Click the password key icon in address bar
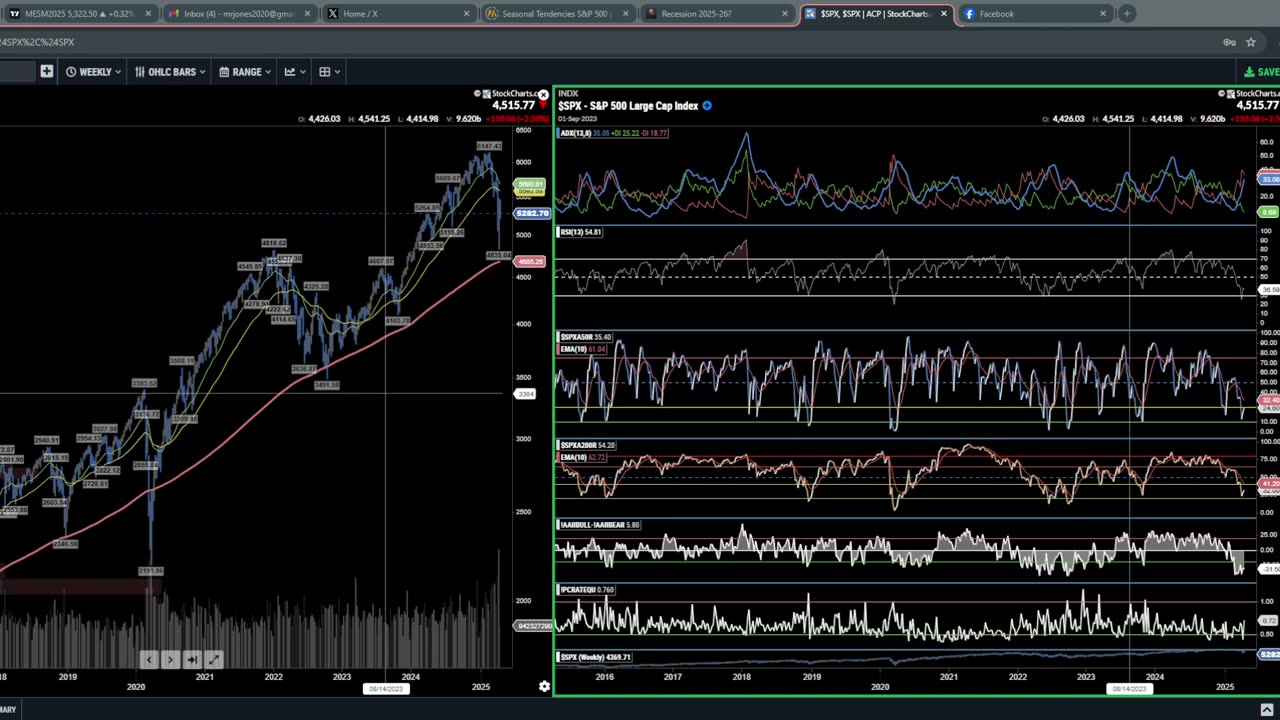The width and height of the screenshot is (1280, 720). pyautogui.click(x=1229, y=42)
